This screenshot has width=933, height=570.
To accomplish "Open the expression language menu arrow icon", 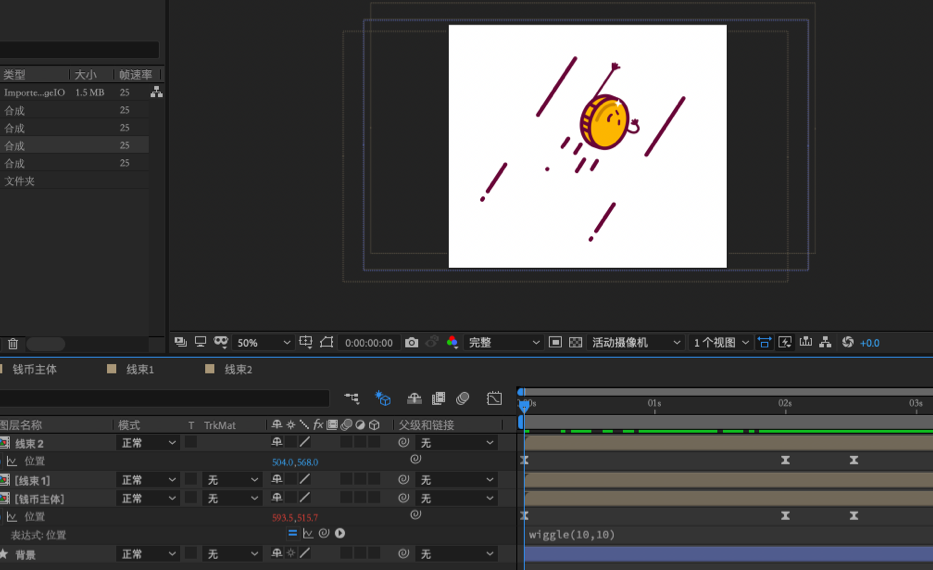I will pos(340,533).
